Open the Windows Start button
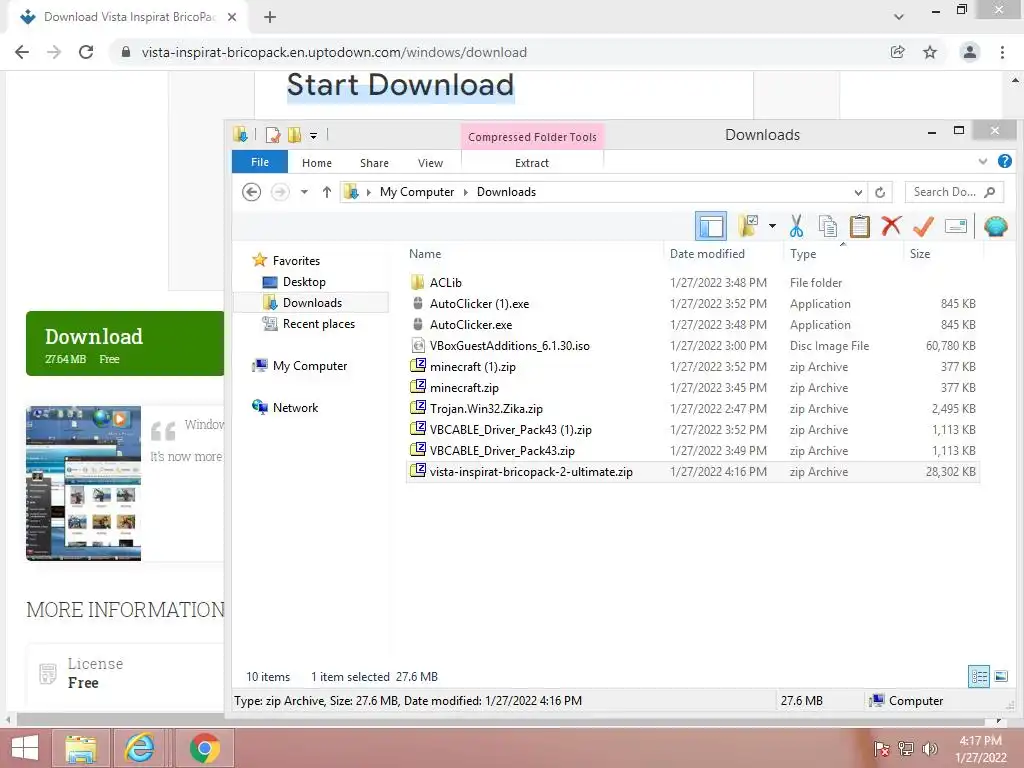The height and width of the screenshot is (768, 1024). (25, 748)
